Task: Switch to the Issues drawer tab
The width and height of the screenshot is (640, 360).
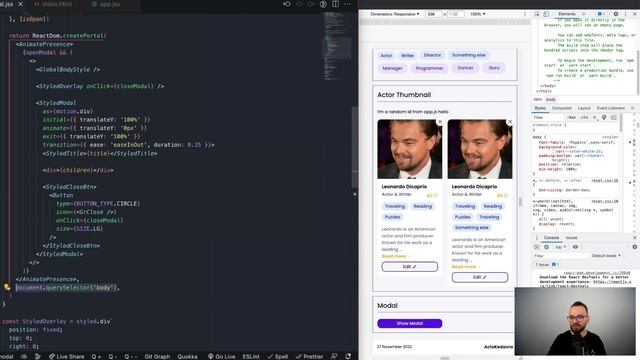Action: (x=571, y=238)
